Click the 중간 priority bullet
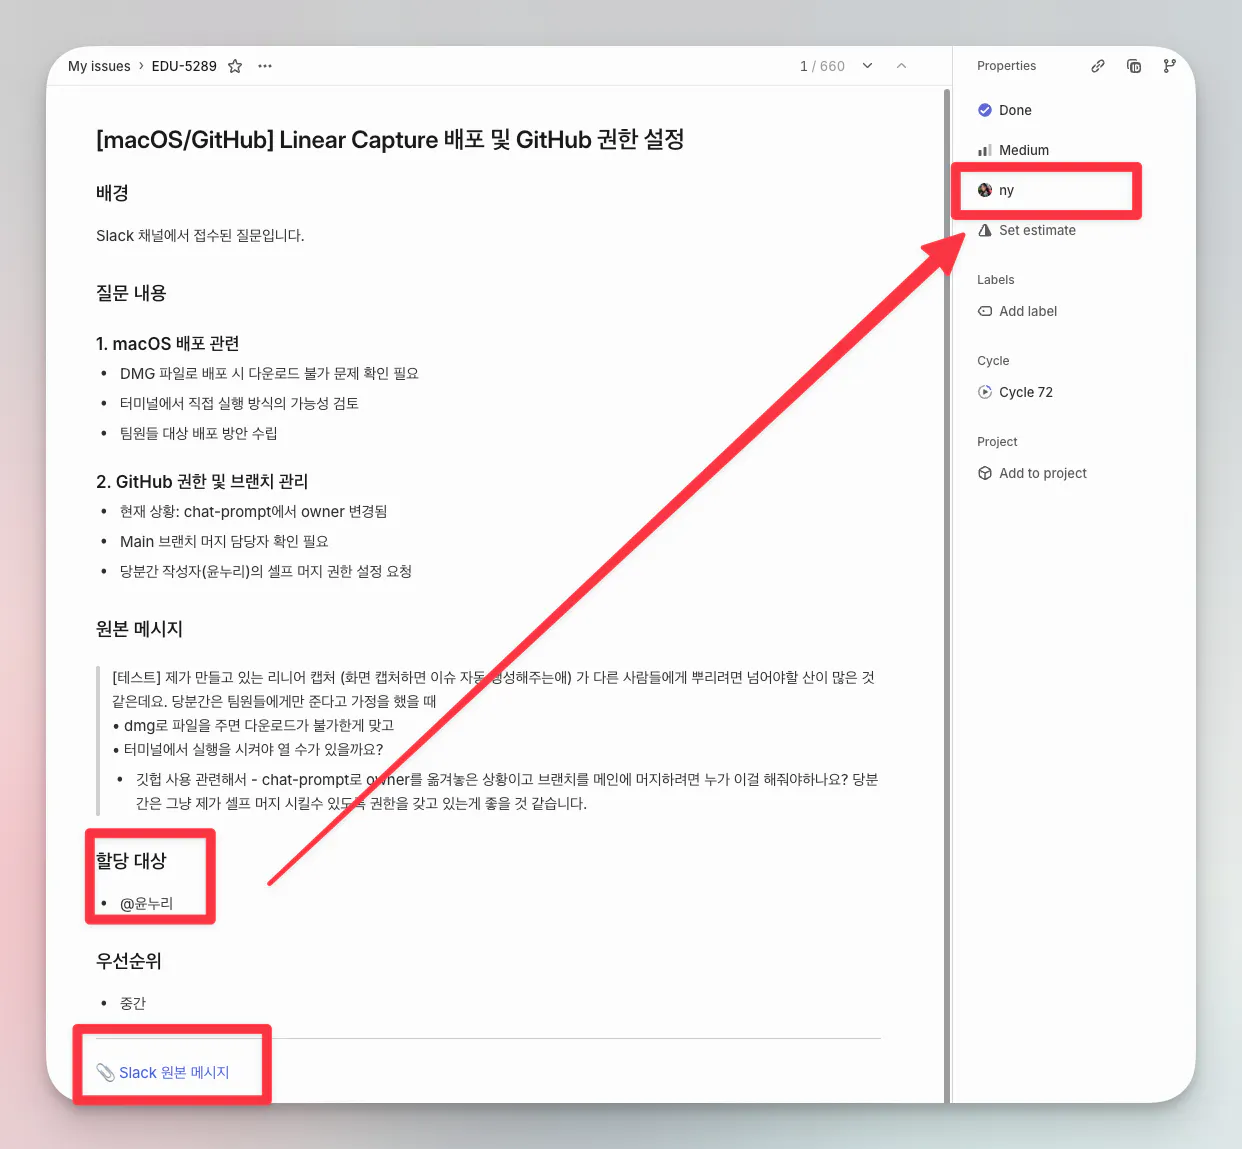Screen dimensions: 1242x1149 pos(133,1004)
